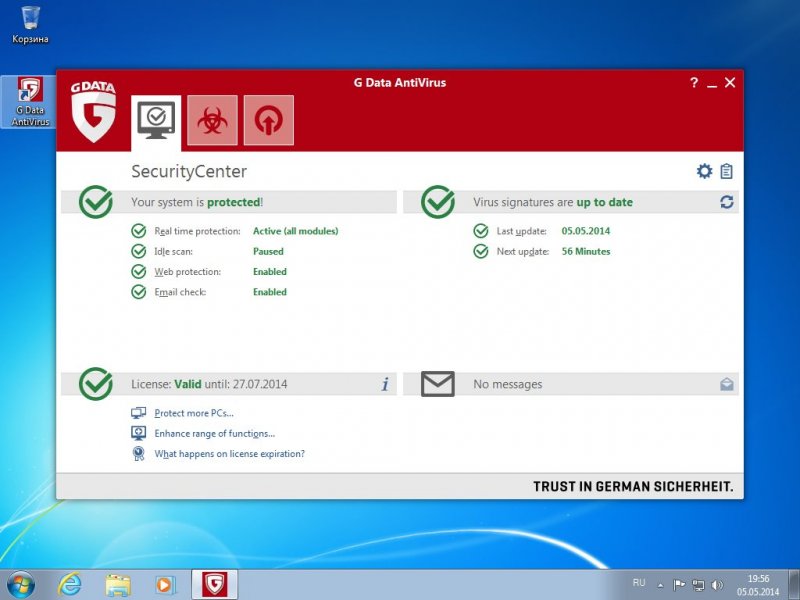Click the 'Paused' idle scan status

coord(268,252)
